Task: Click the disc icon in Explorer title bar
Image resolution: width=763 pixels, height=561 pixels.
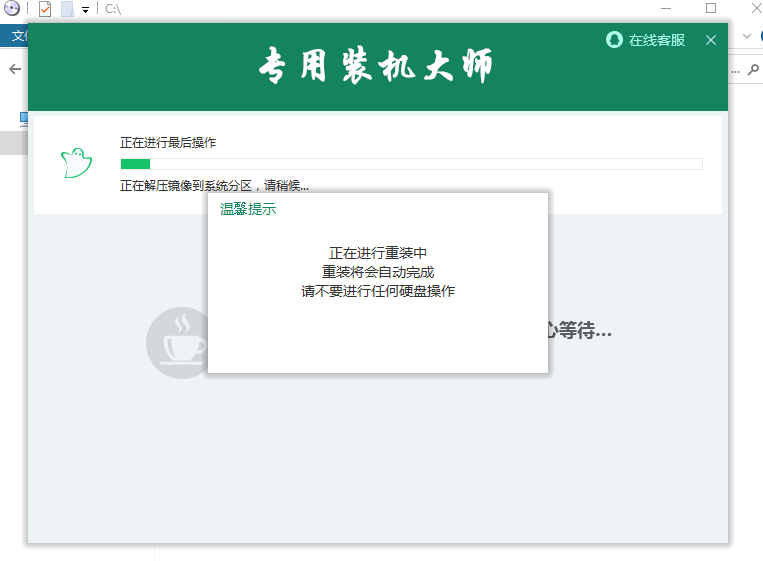Action: (12, 8)
